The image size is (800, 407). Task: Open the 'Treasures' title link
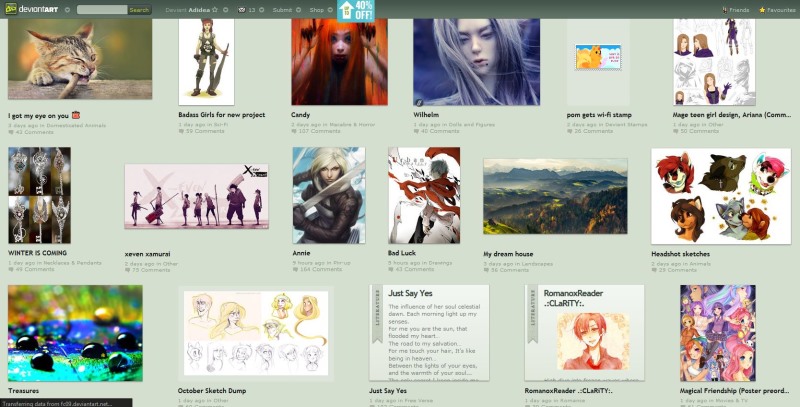click(23, 391)
